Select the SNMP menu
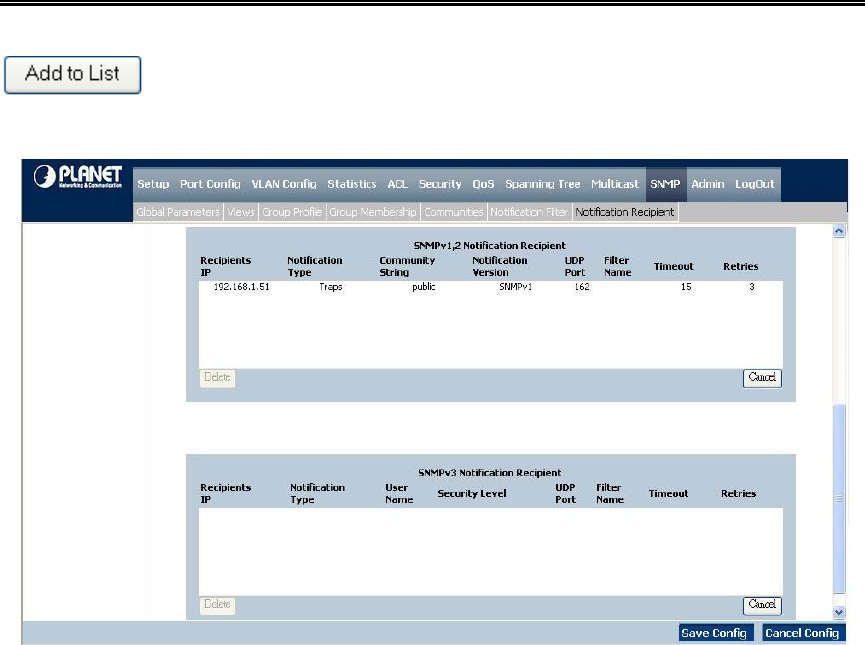The height and width of the screenshot is (645, 865). pos(665,184)
